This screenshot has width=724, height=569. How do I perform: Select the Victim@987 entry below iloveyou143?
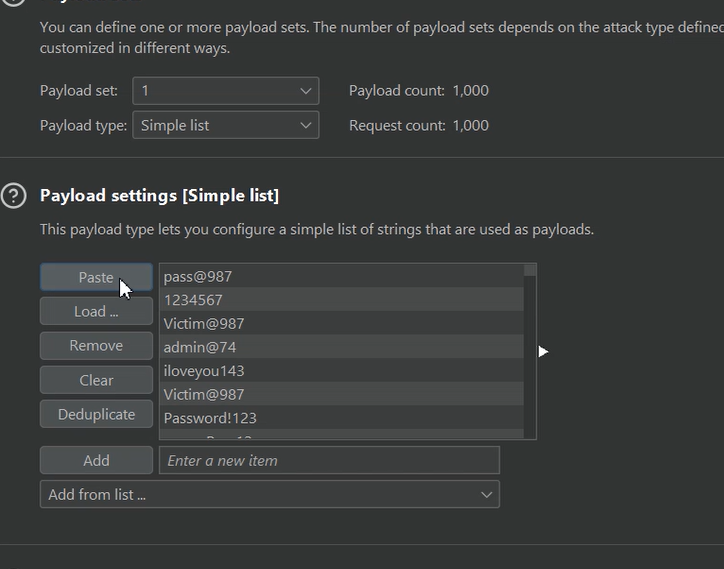(340, 395)
